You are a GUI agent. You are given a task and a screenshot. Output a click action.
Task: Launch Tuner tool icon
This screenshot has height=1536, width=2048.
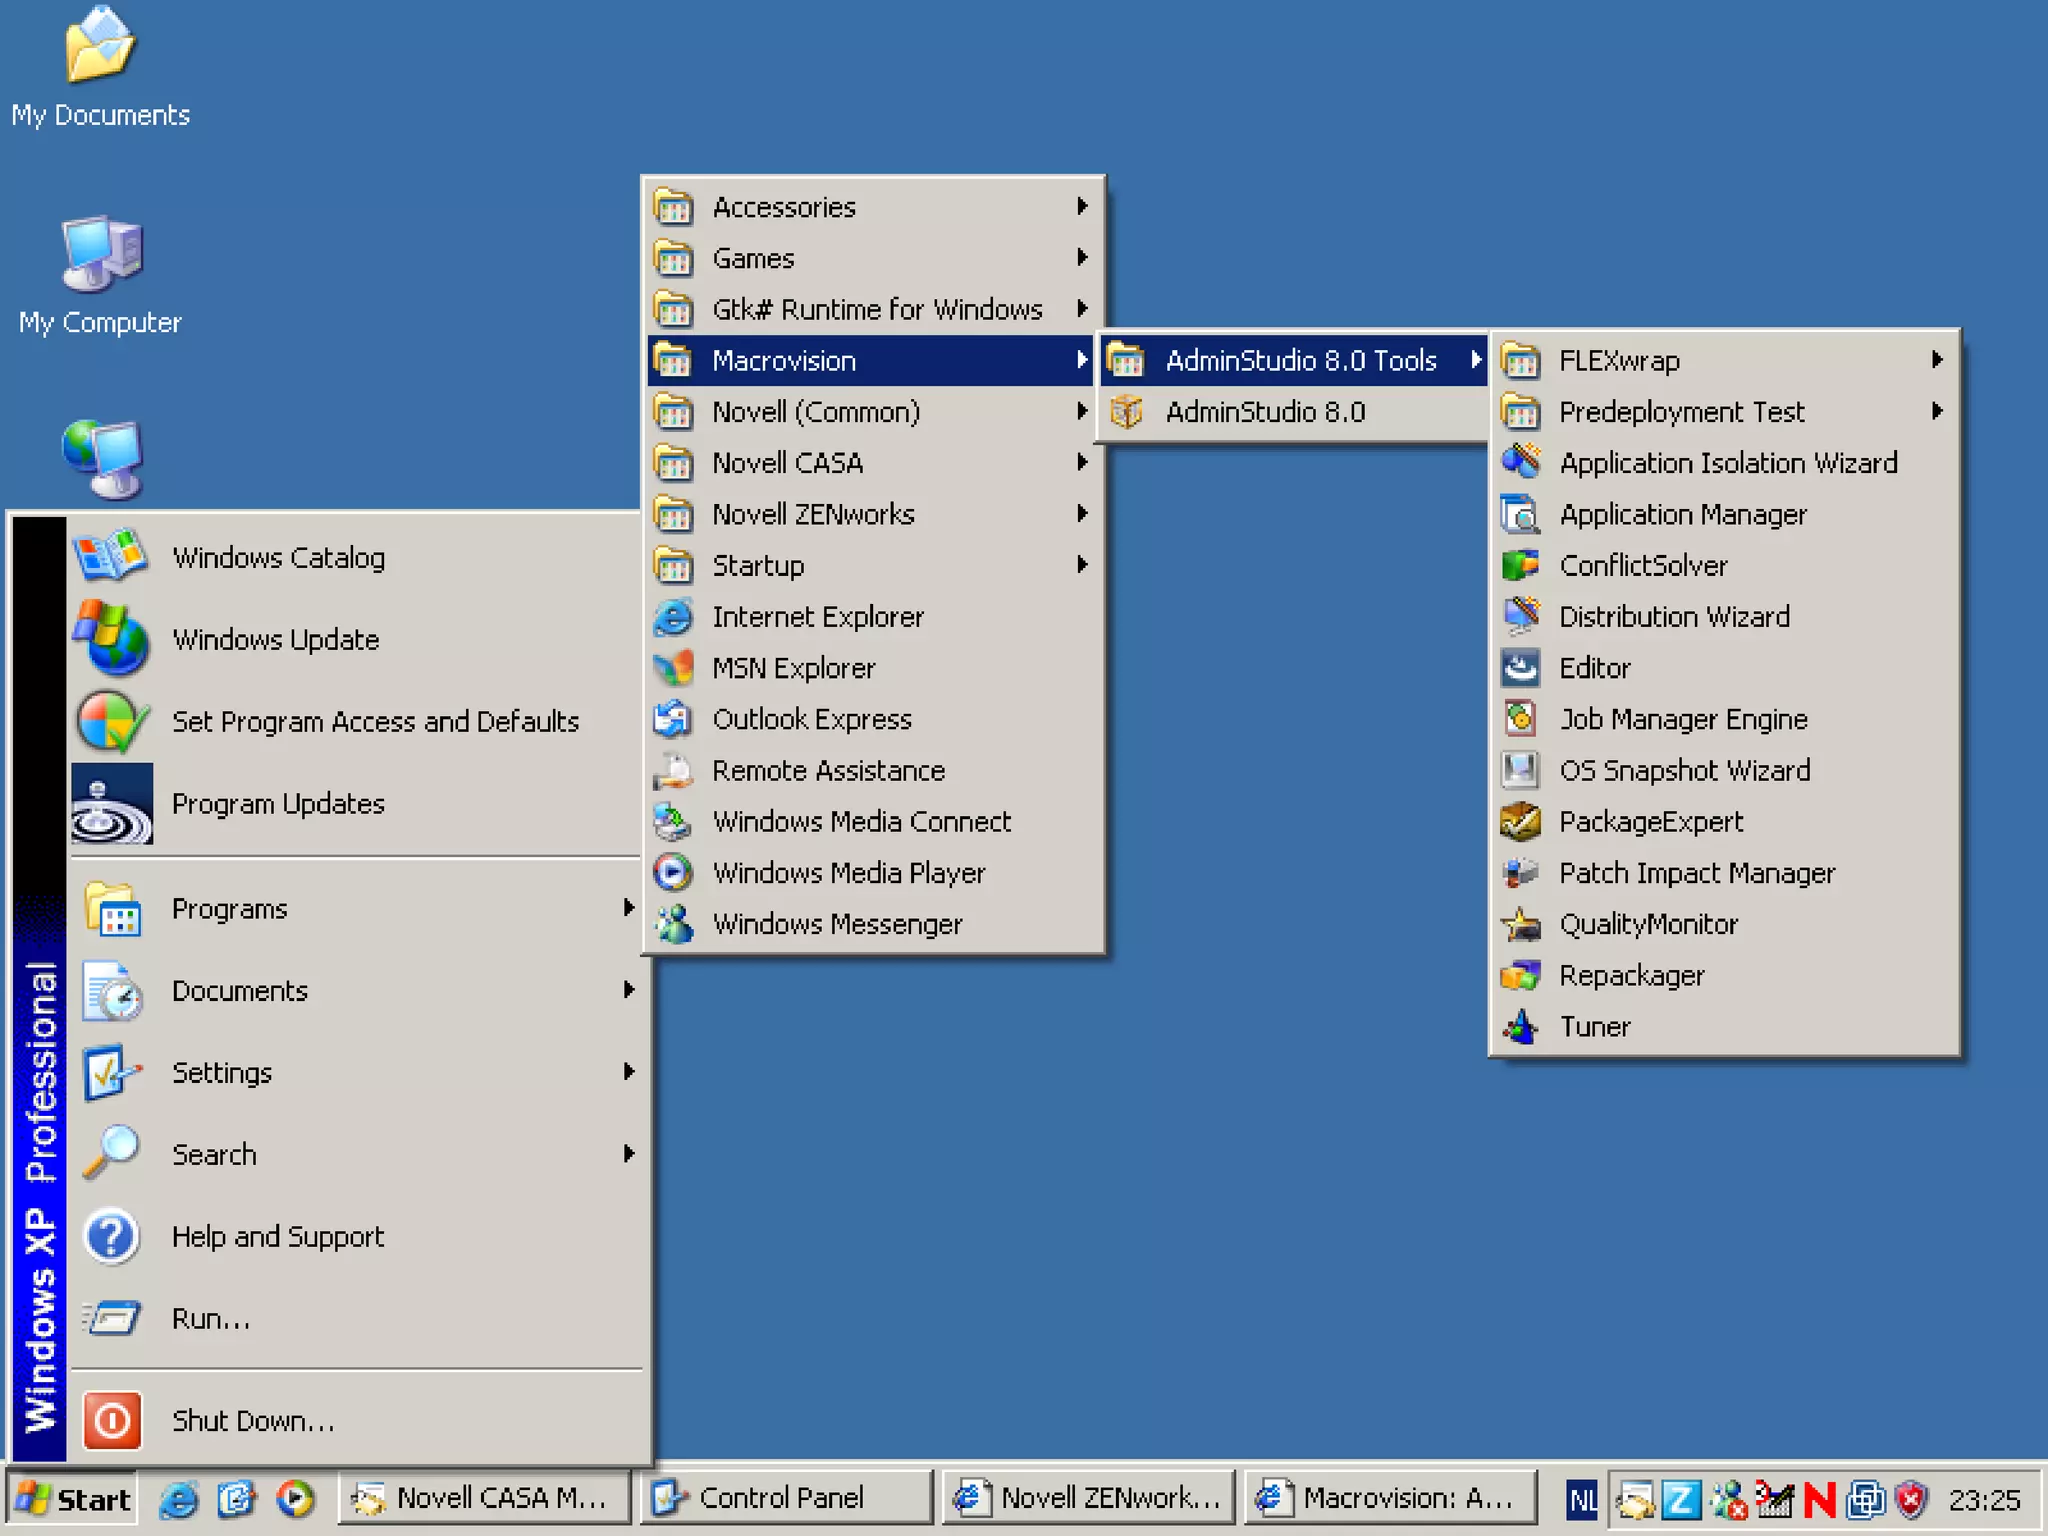click(x=1521, y=1026)
